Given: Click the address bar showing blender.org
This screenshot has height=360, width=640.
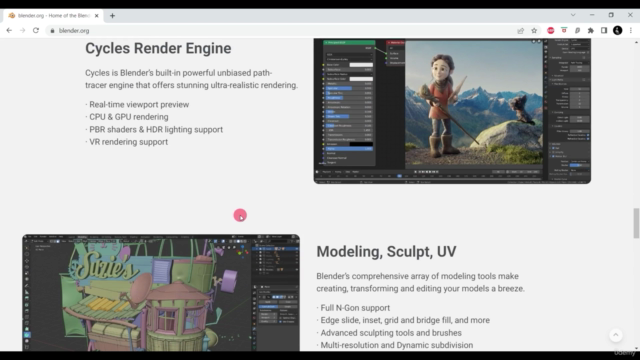Looking at the screenshot, I should click(282, 31).
